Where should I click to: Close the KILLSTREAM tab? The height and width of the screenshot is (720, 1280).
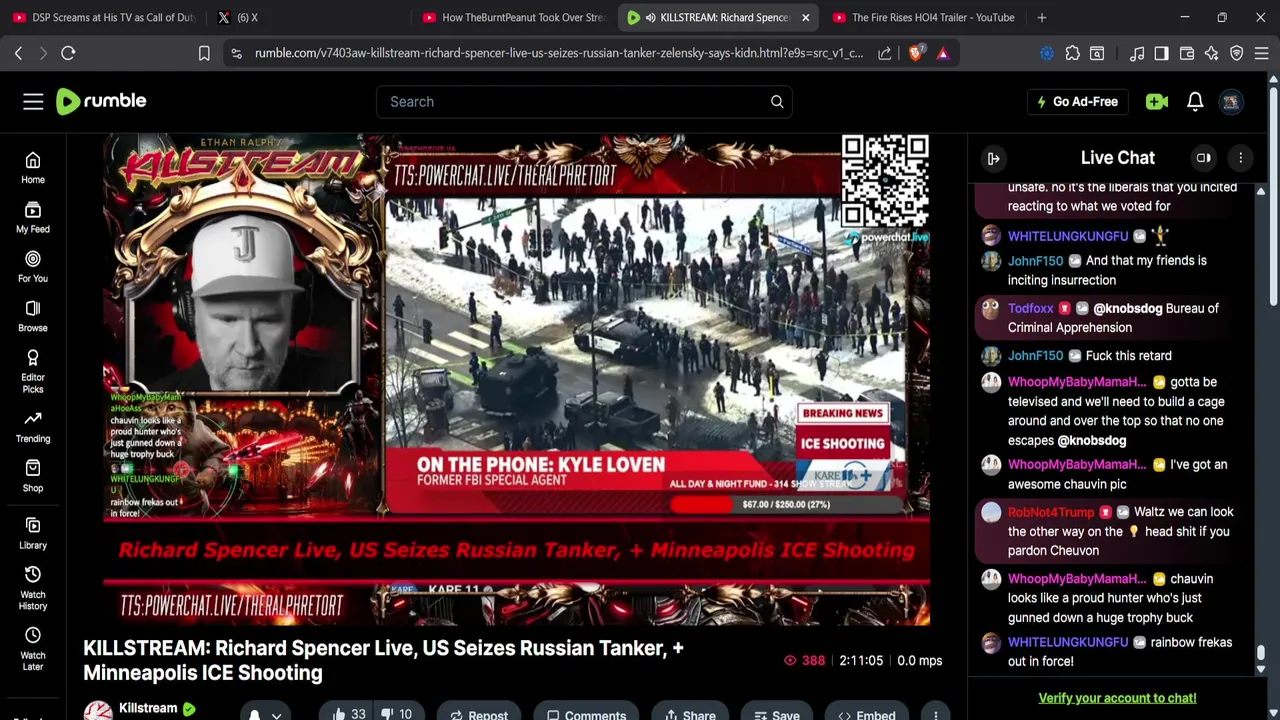pyautogui.click(x=806, y=17)
